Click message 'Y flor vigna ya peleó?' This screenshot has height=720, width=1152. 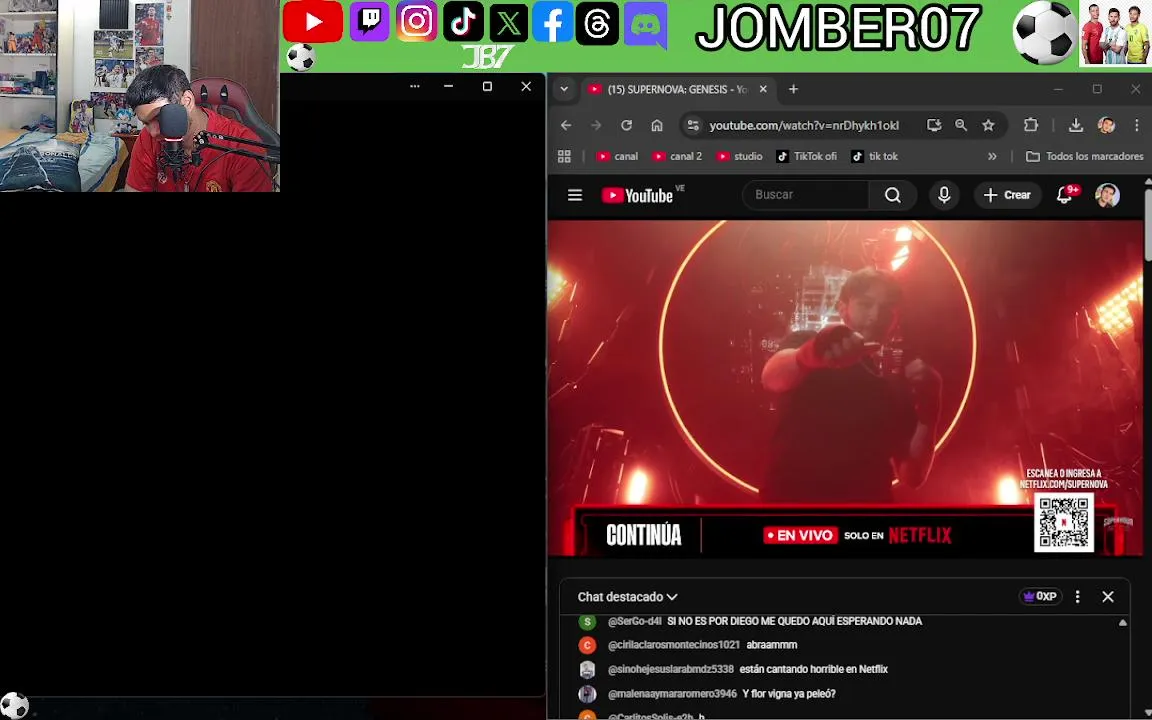click(x=789, y=694)
